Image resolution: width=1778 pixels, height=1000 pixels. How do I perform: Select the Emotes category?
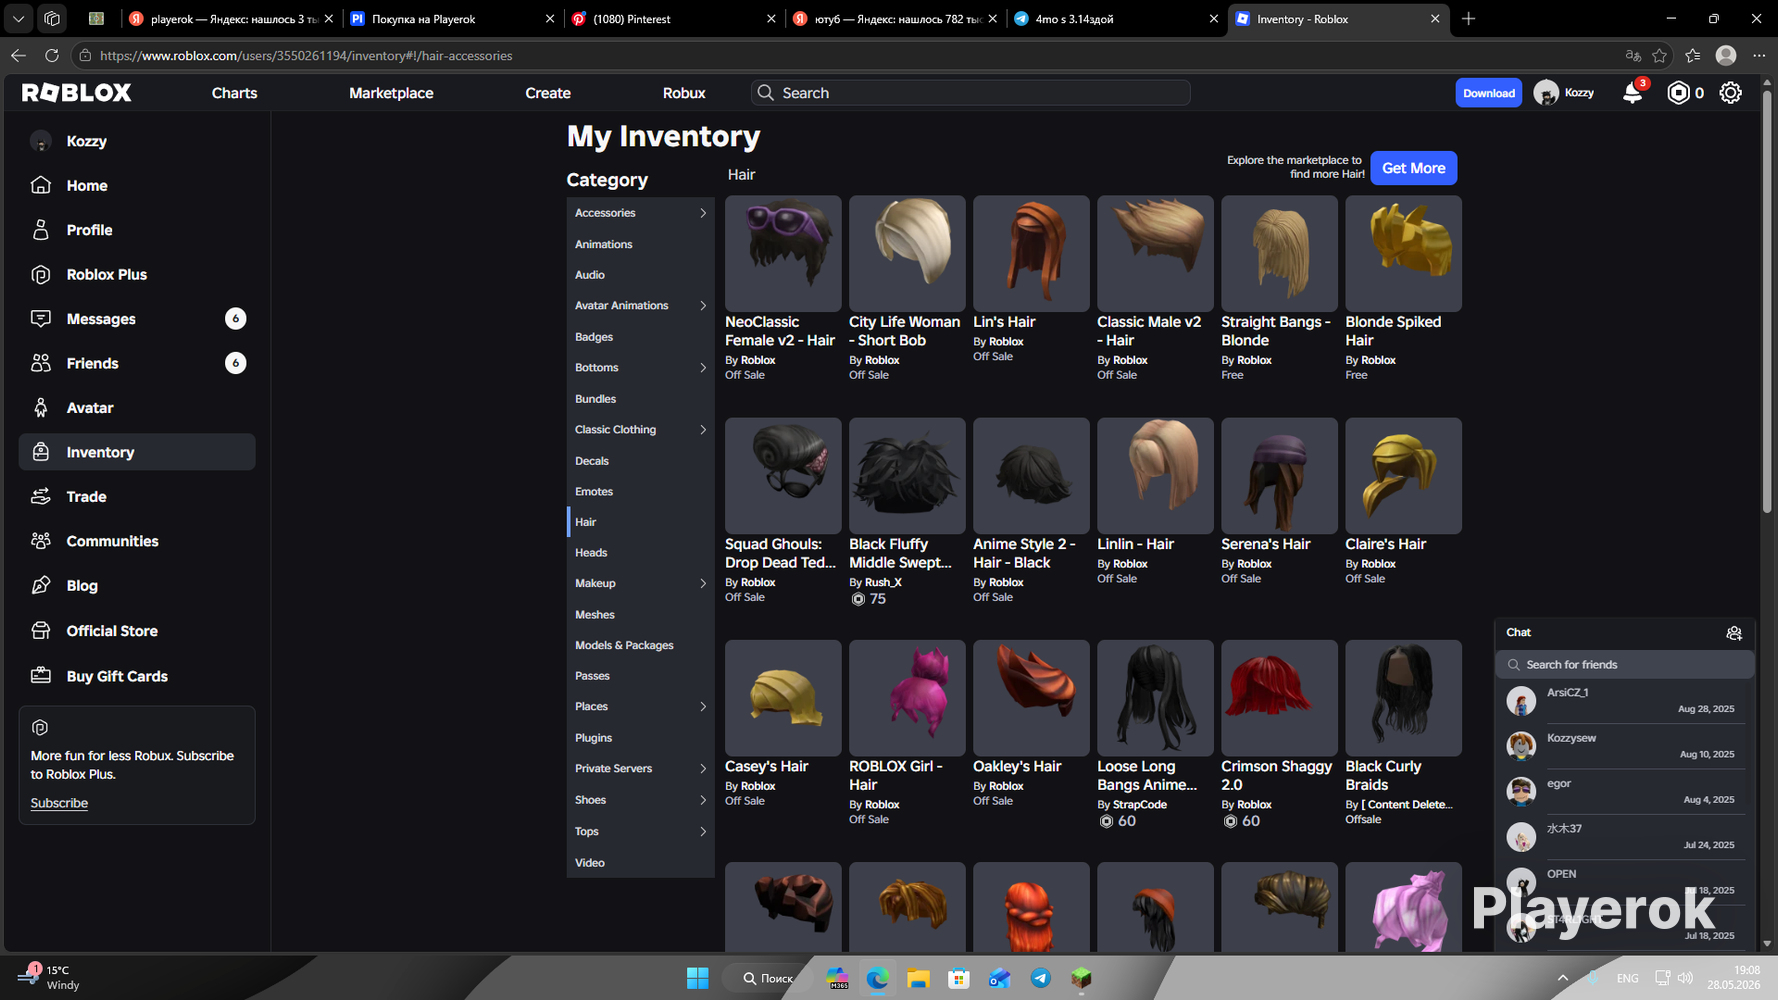pyautogui.click(x=640, y=492)
